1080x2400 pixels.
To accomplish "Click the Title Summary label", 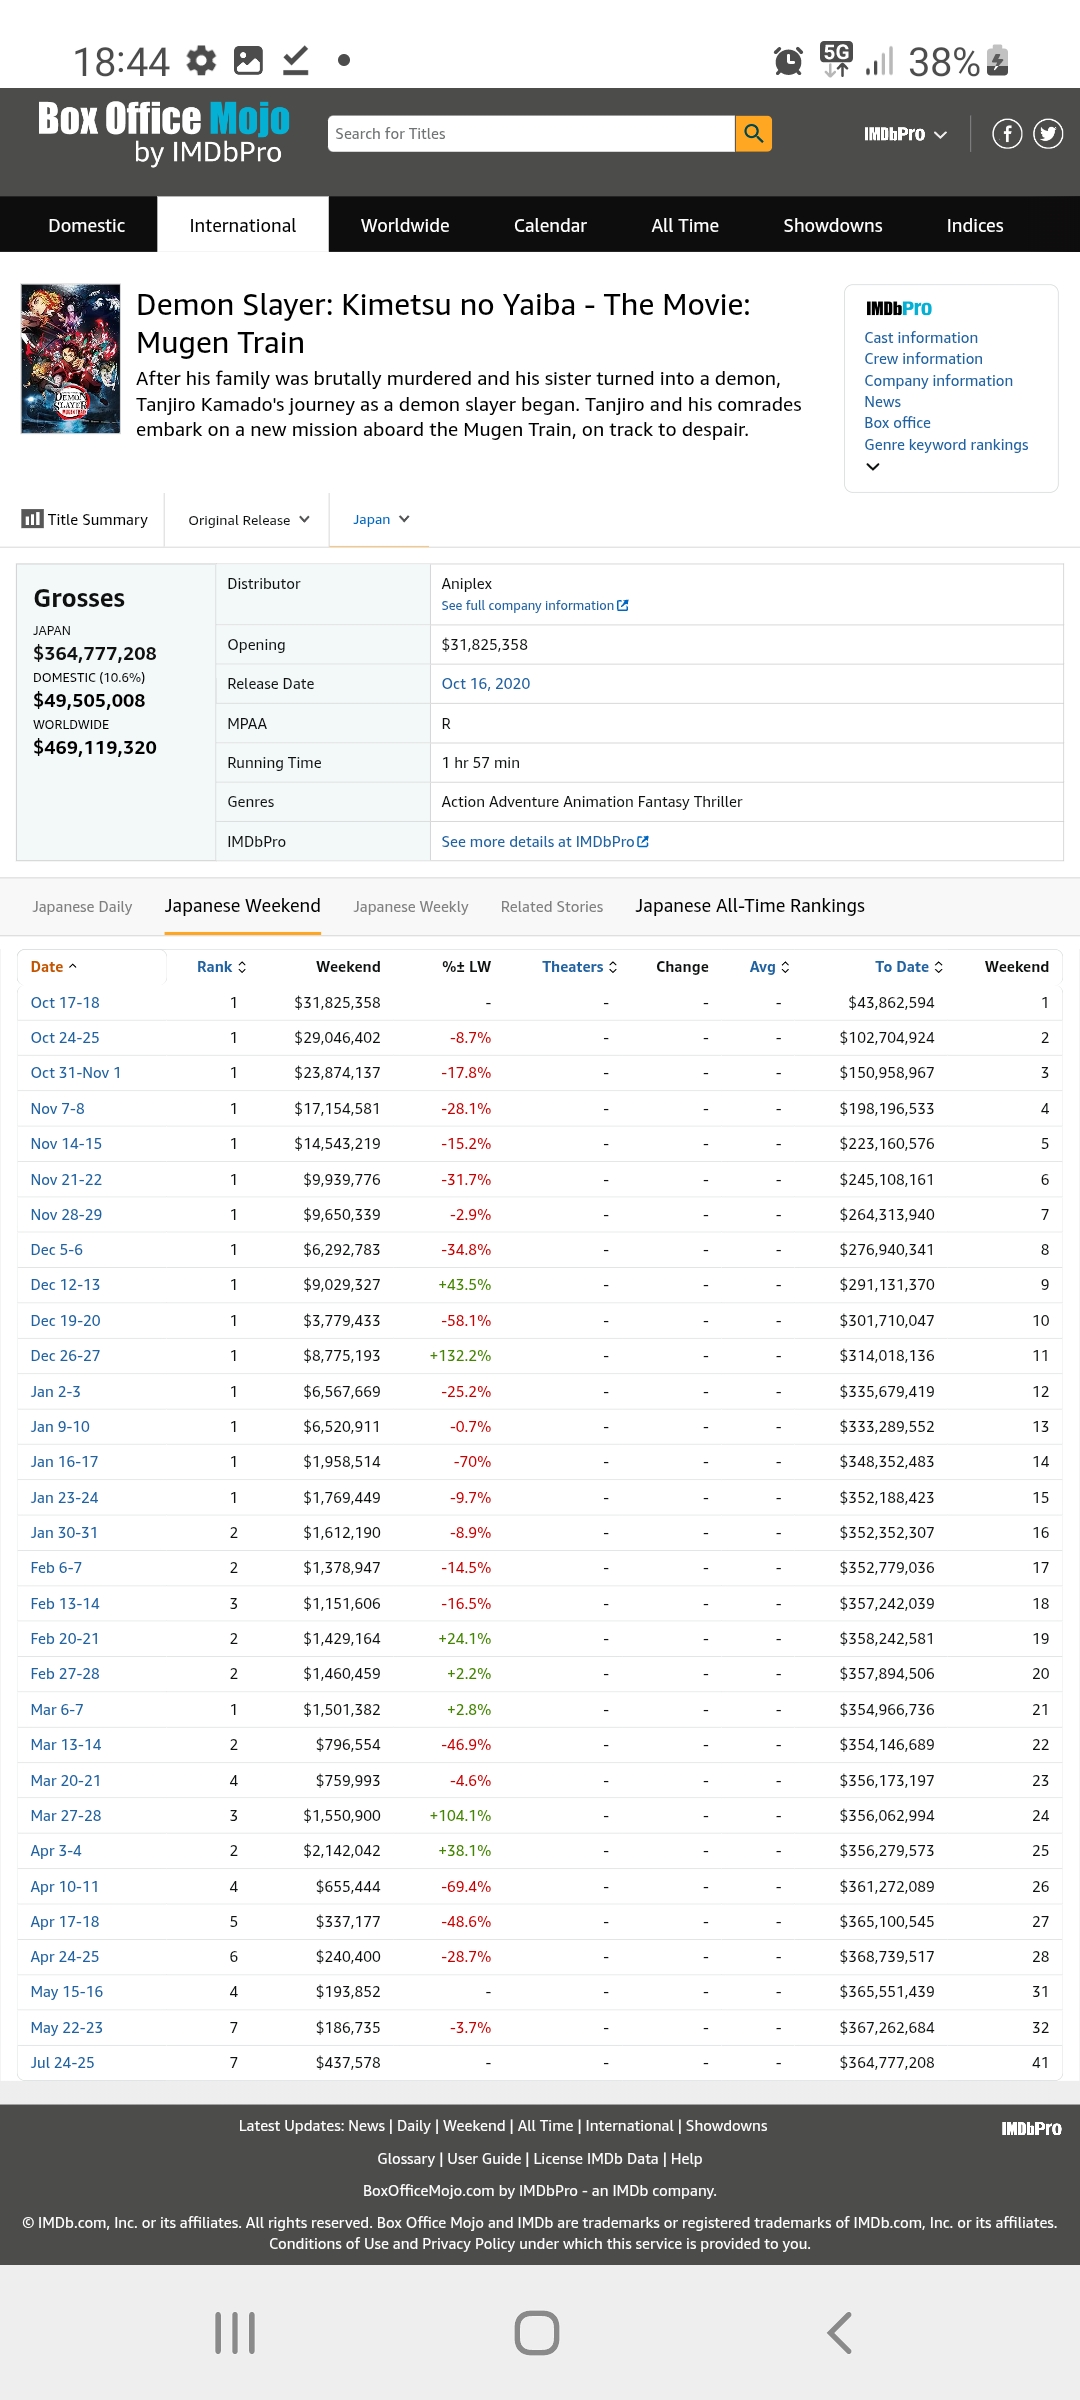I will click(98, 520).
